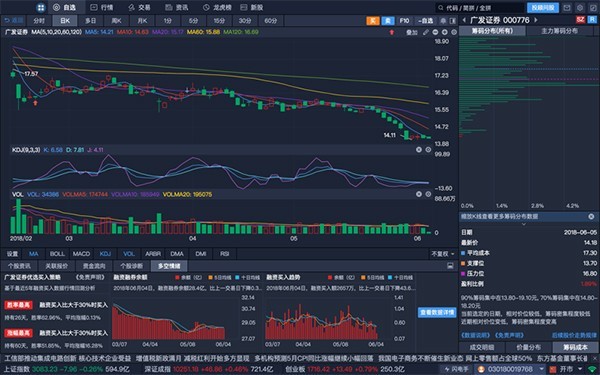Viewport: 600px width, 375px height.
Task: Click 叠加 overlay option
Action: pos(412,33)
